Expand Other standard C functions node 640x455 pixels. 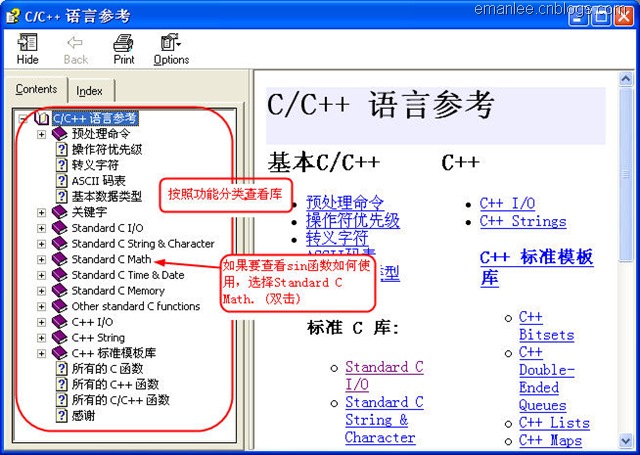click(x=41, y=306)
